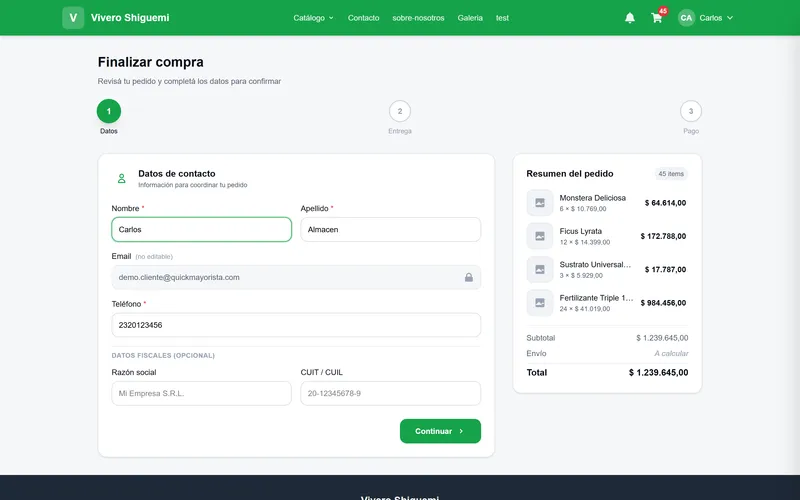Screen dimensions: 800x500
Task: Click the Envío 'A calcular' text
Action: point(671,354)
